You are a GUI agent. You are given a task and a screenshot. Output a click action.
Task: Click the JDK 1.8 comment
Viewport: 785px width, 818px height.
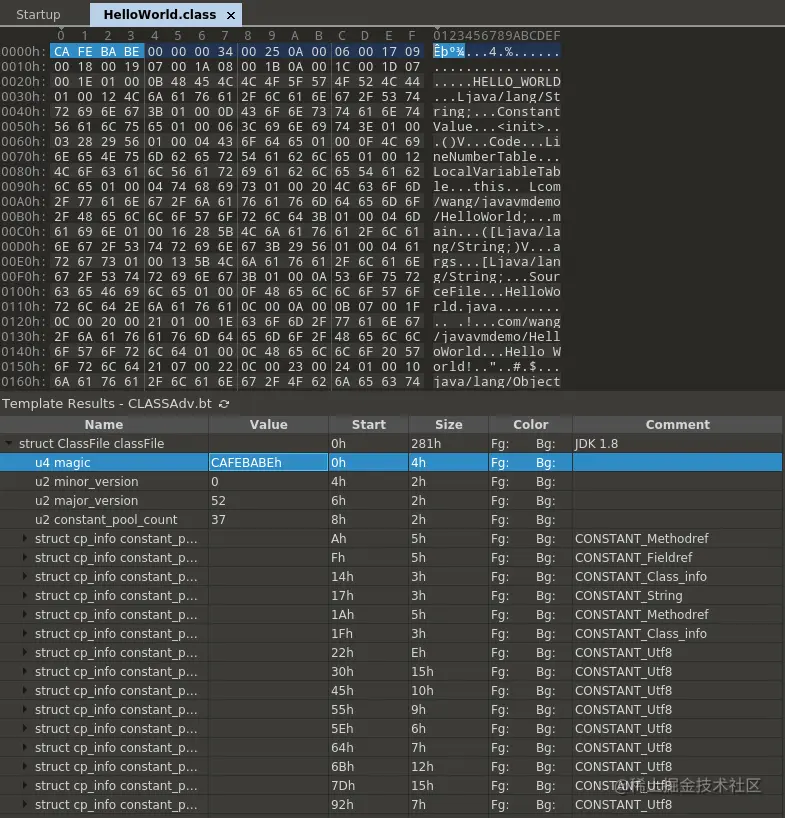pos(596,444)
